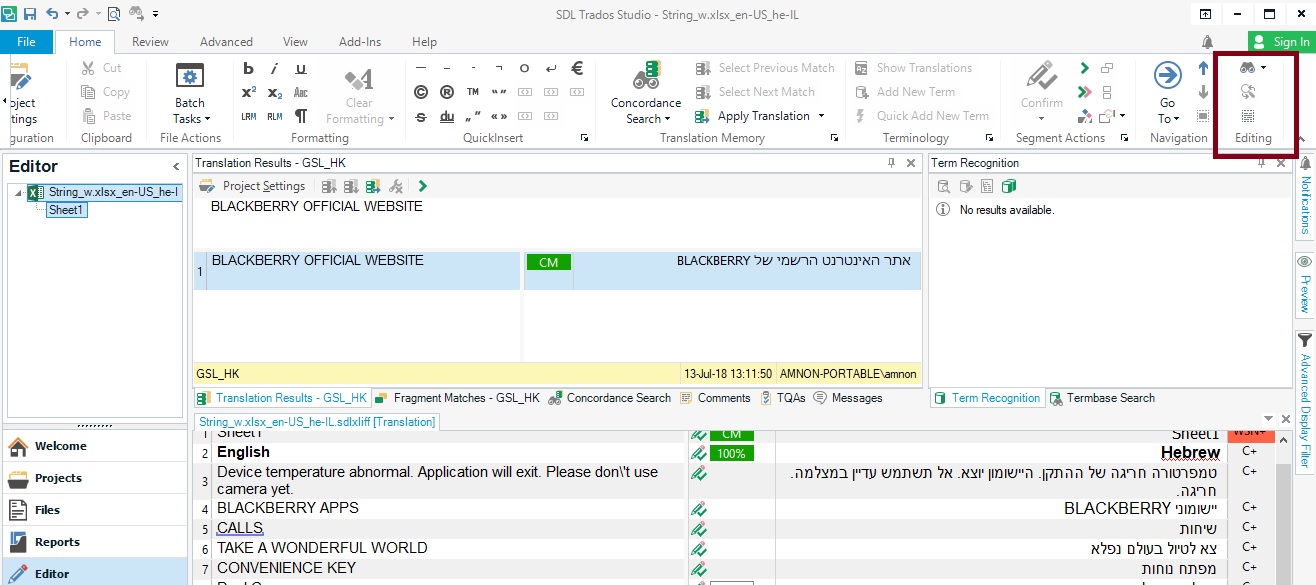
Task: Switch to the Termbase Search tab
Action: (1102, 398)
